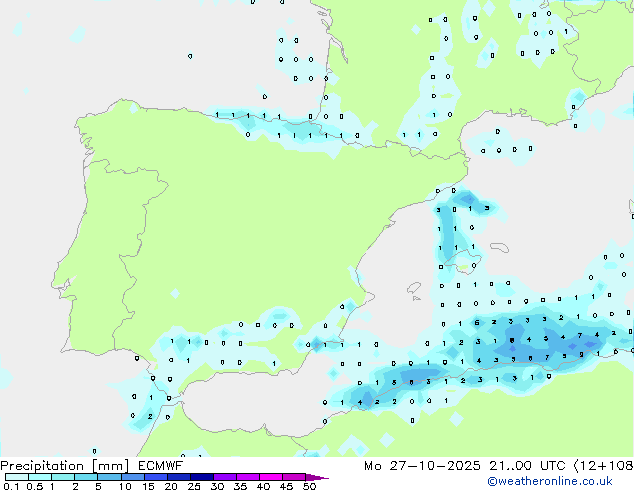Viewport: 634px width, 490px height.
Task: Click the above-50 mm legend arrow tip
Action: click(x=317, y=477)
